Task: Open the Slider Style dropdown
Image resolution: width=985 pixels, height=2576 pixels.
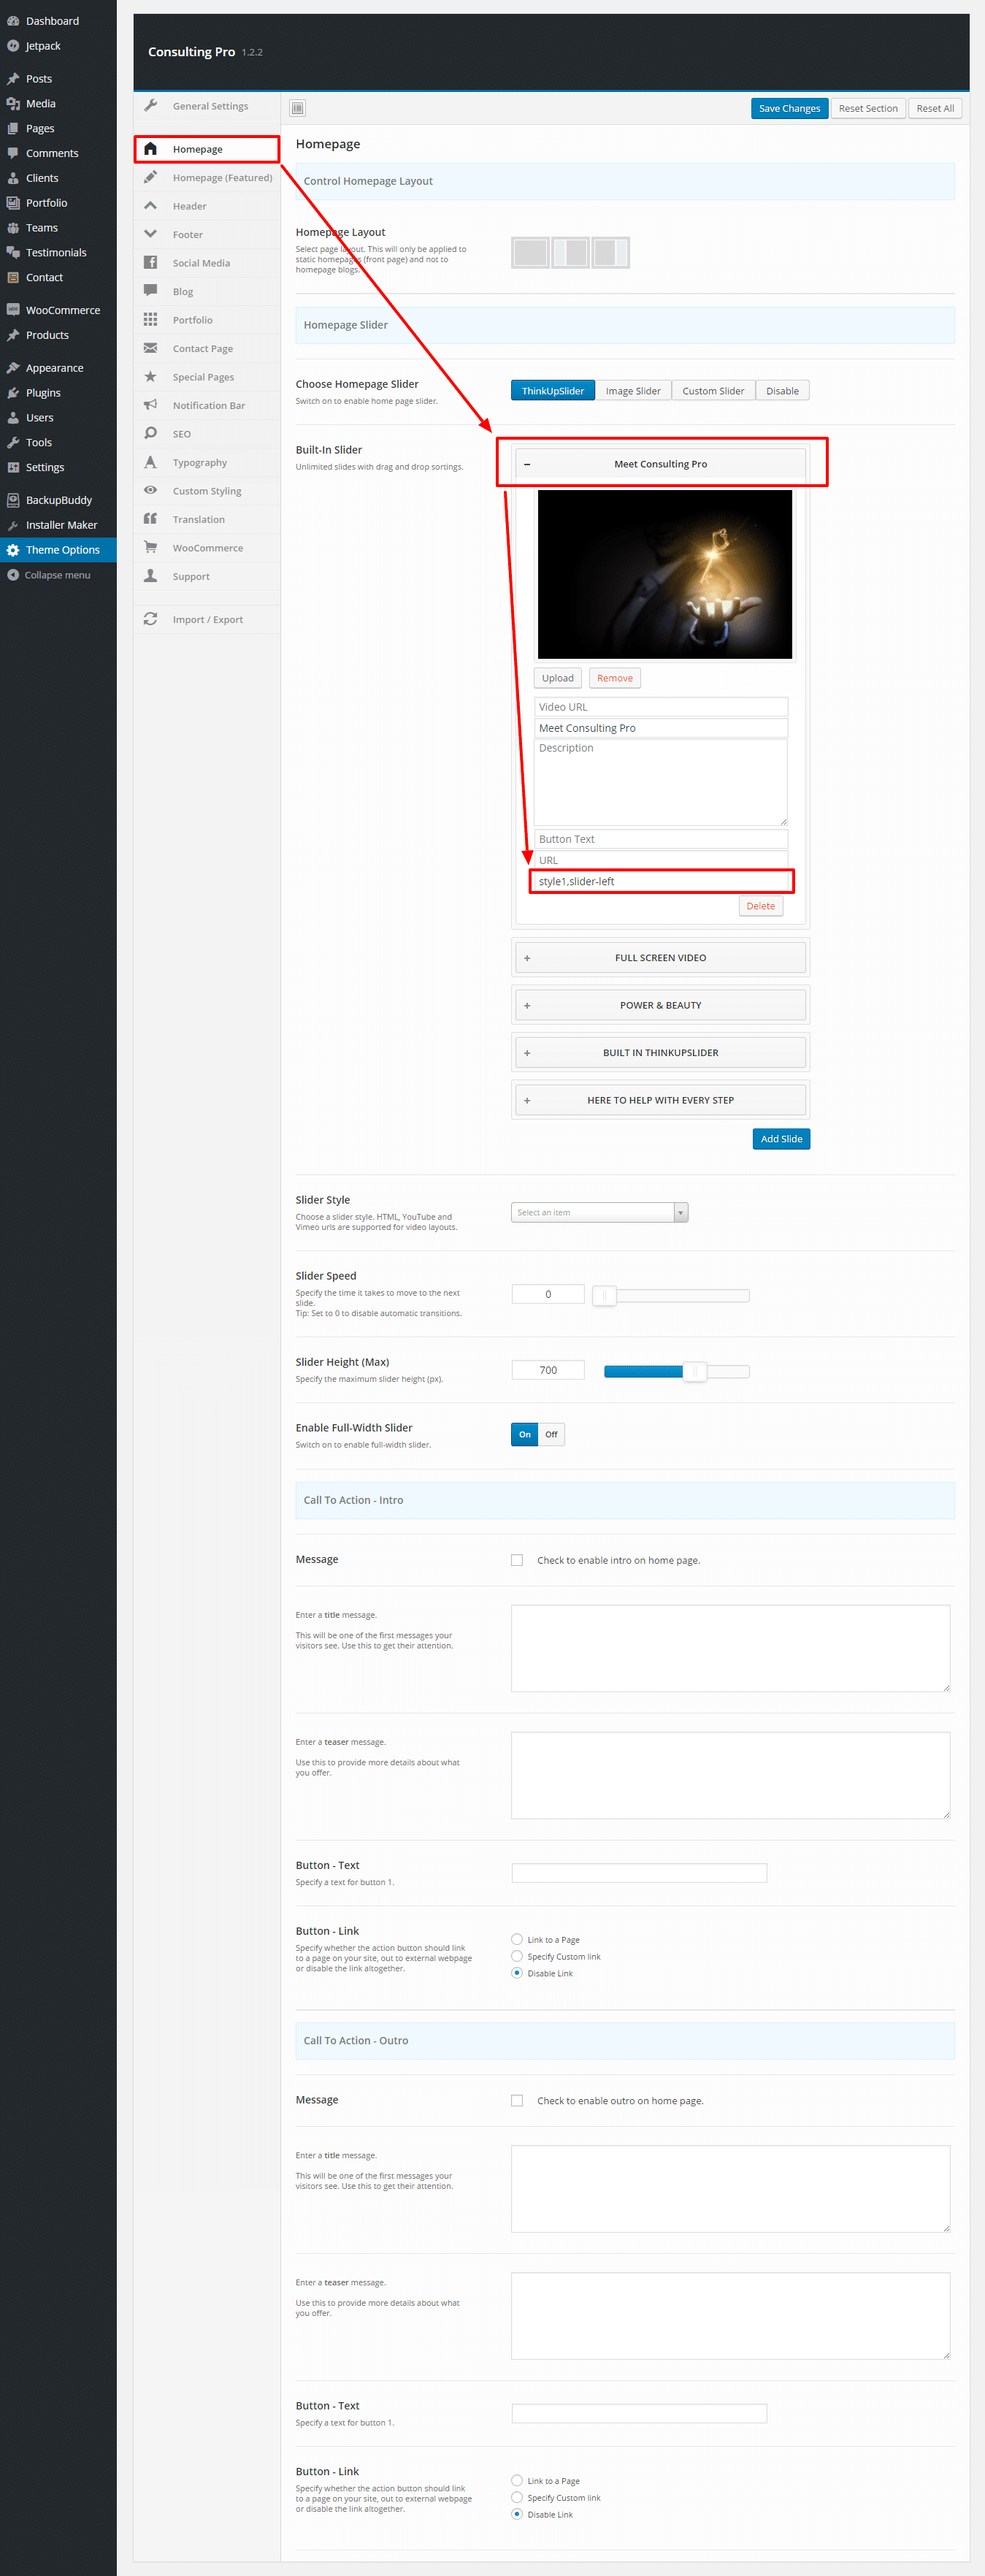Action: pyautogui.click(x=599, y=1212)
